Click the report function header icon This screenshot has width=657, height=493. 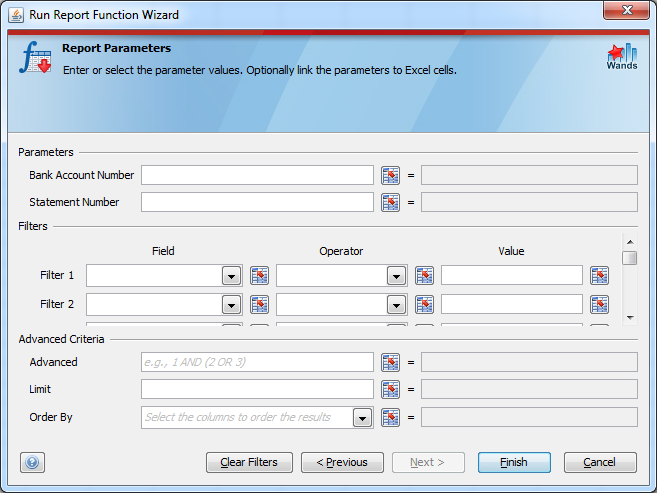(x=35, y=57)
